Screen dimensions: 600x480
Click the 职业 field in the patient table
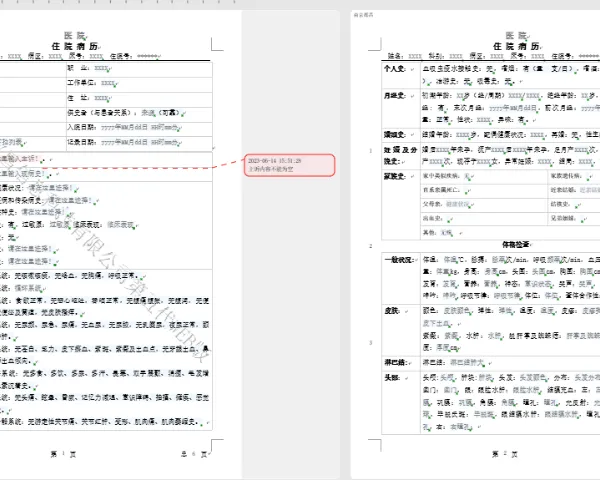pyautogui.click(x=139, y=69)
